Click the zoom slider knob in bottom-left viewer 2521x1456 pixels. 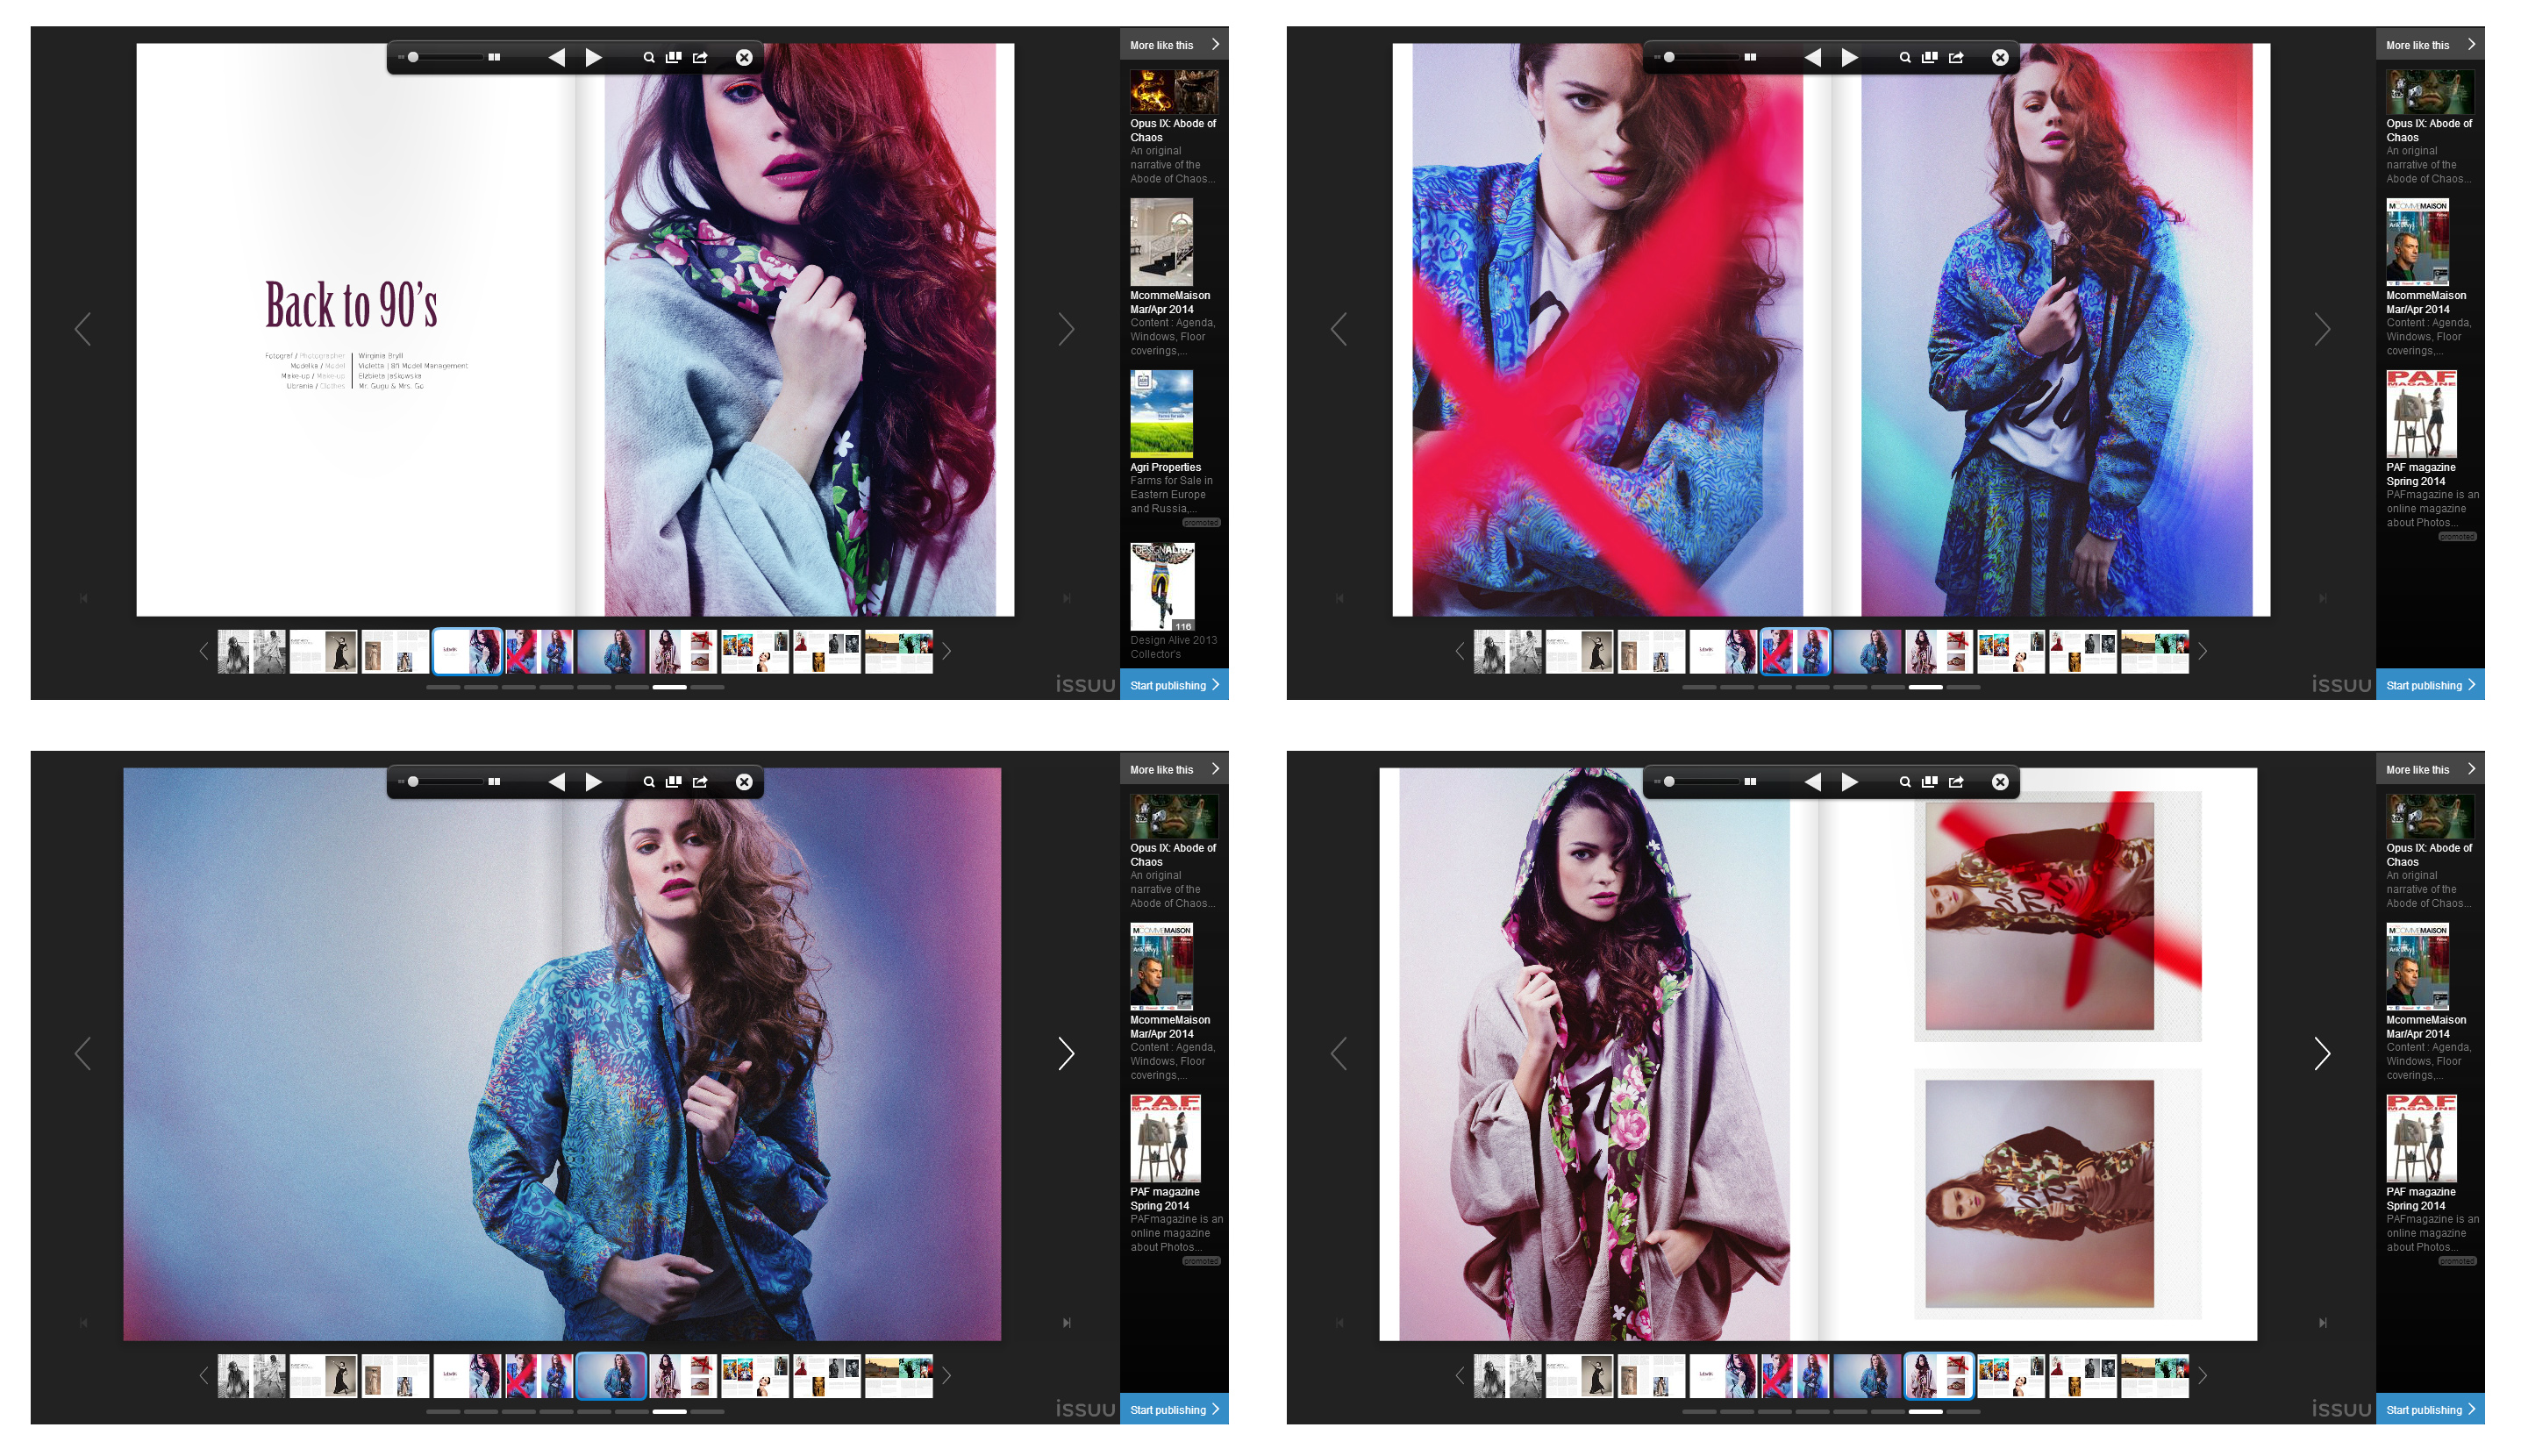click(x=413, y=781)
